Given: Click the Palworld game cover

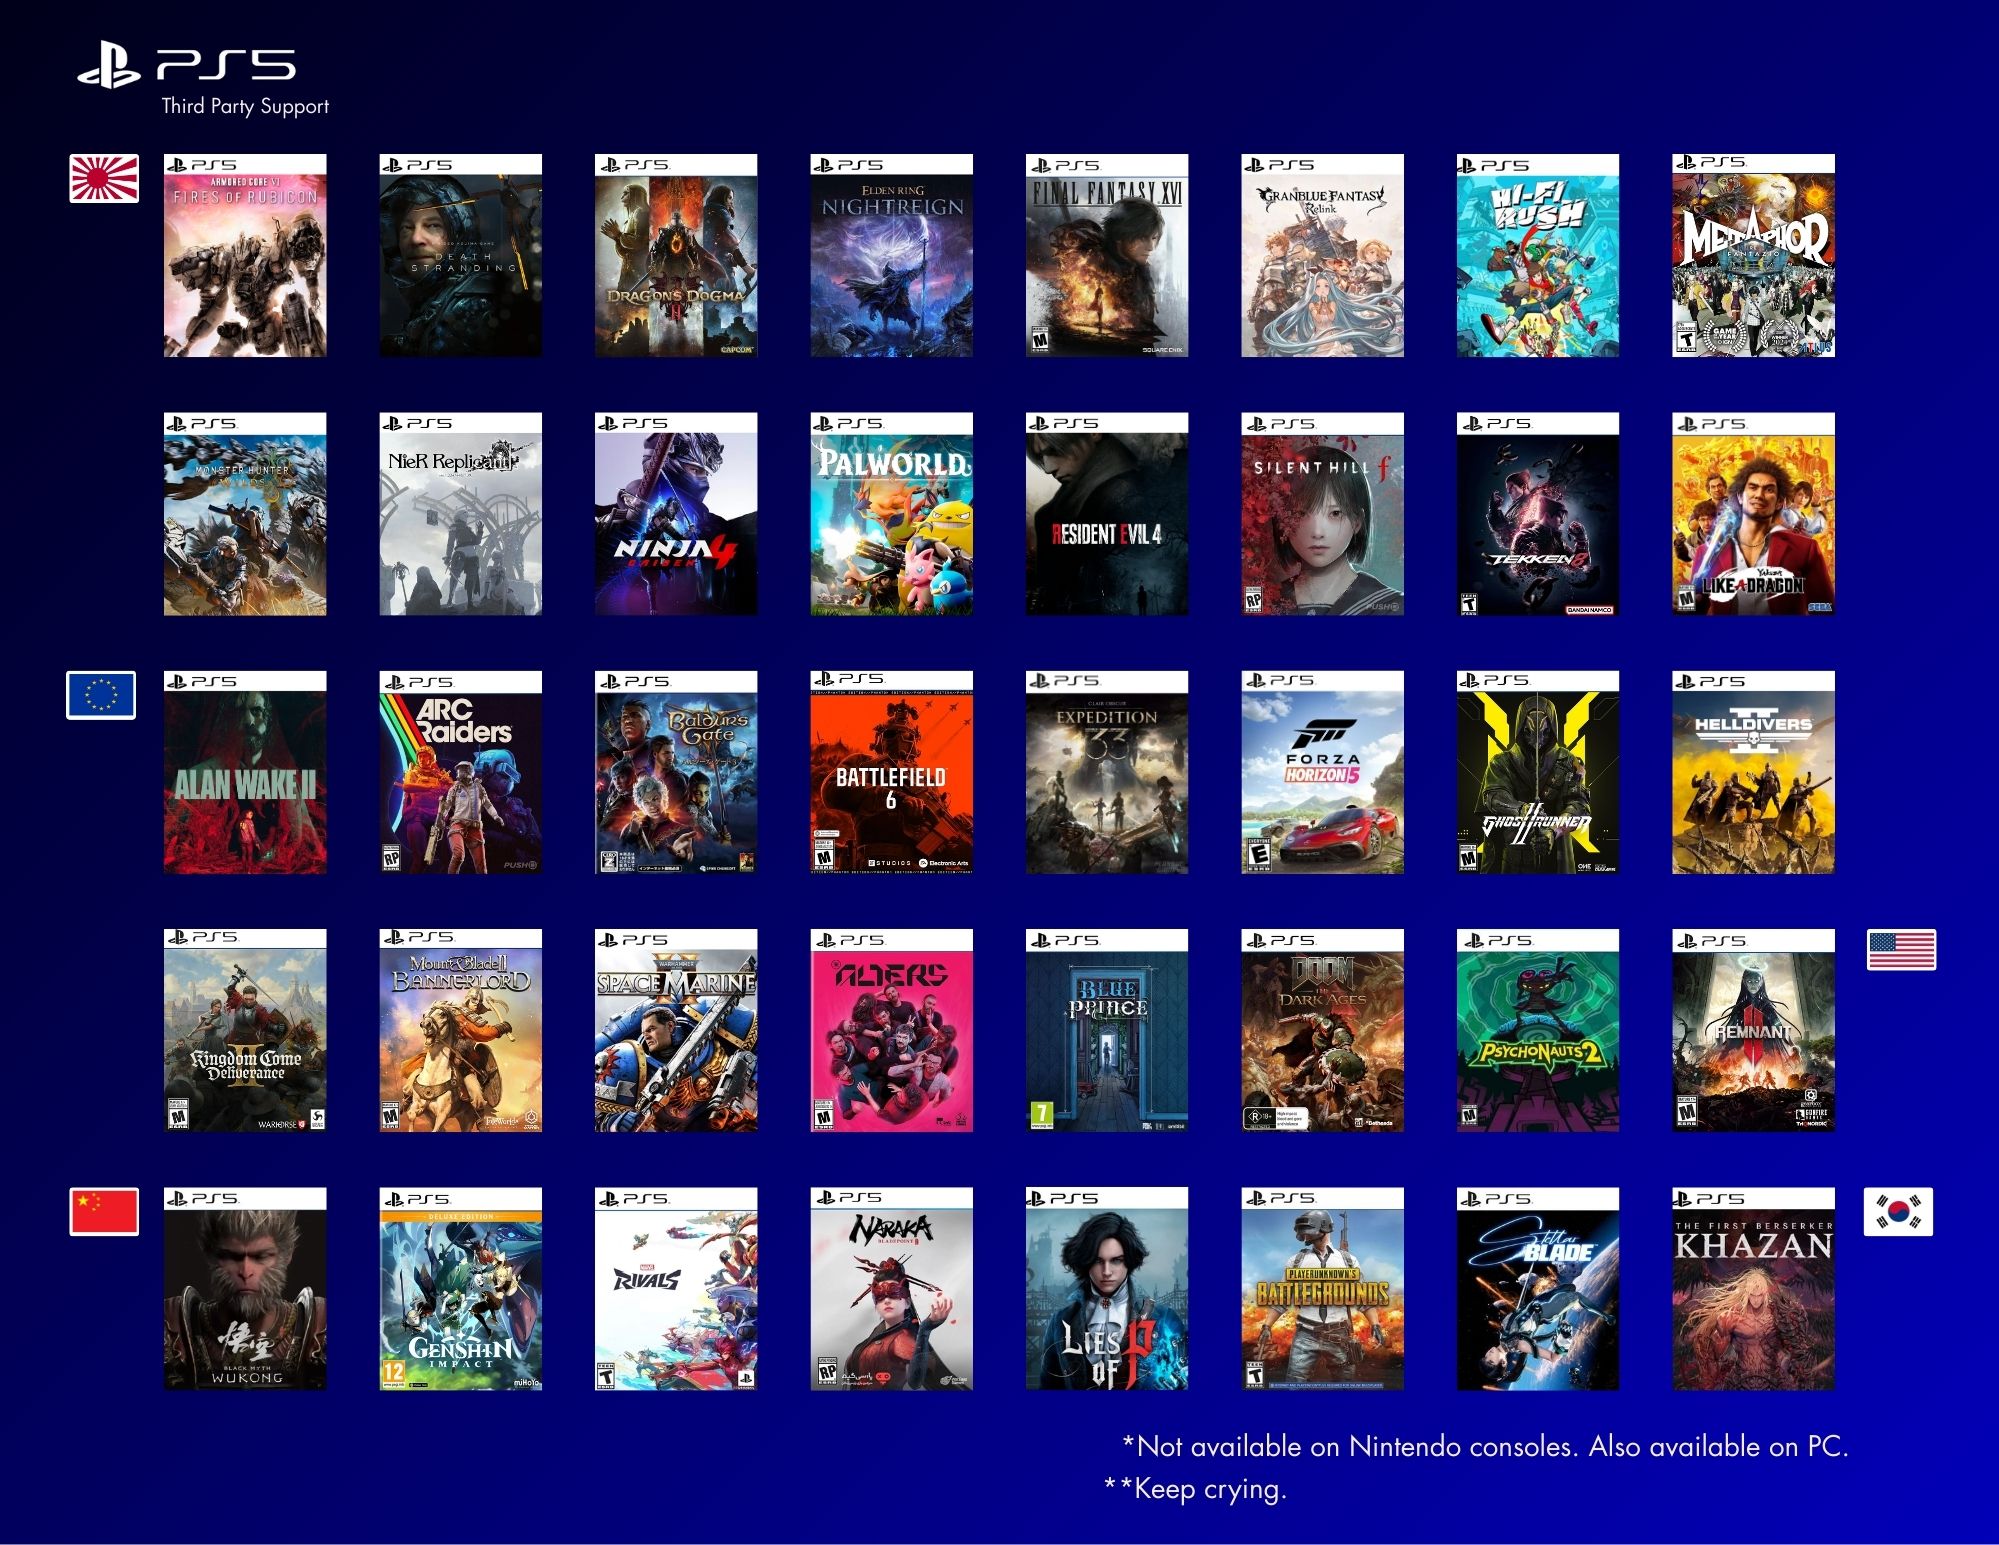Looking at the screenshot, I should 891,514.
